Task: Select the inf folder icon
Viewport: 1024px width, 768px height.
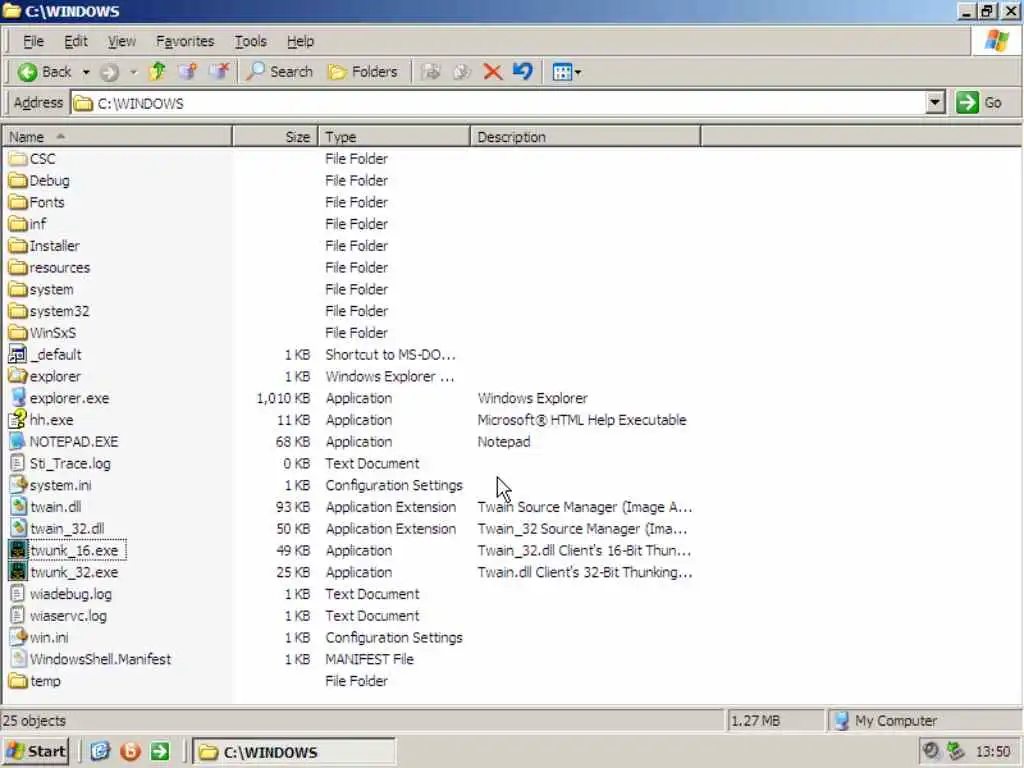Action: click(18, 224)
